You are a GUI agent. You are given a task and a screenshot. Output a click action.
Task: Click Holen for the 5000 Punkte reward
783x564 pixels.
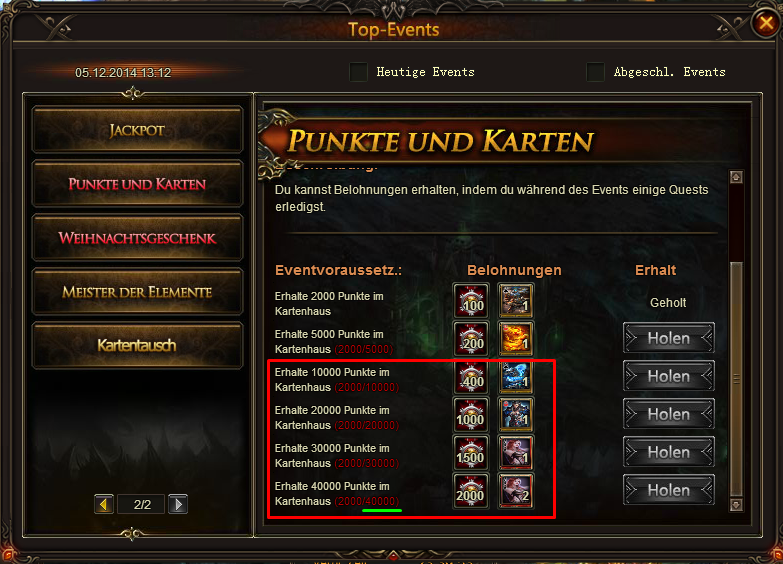point(669,338)
